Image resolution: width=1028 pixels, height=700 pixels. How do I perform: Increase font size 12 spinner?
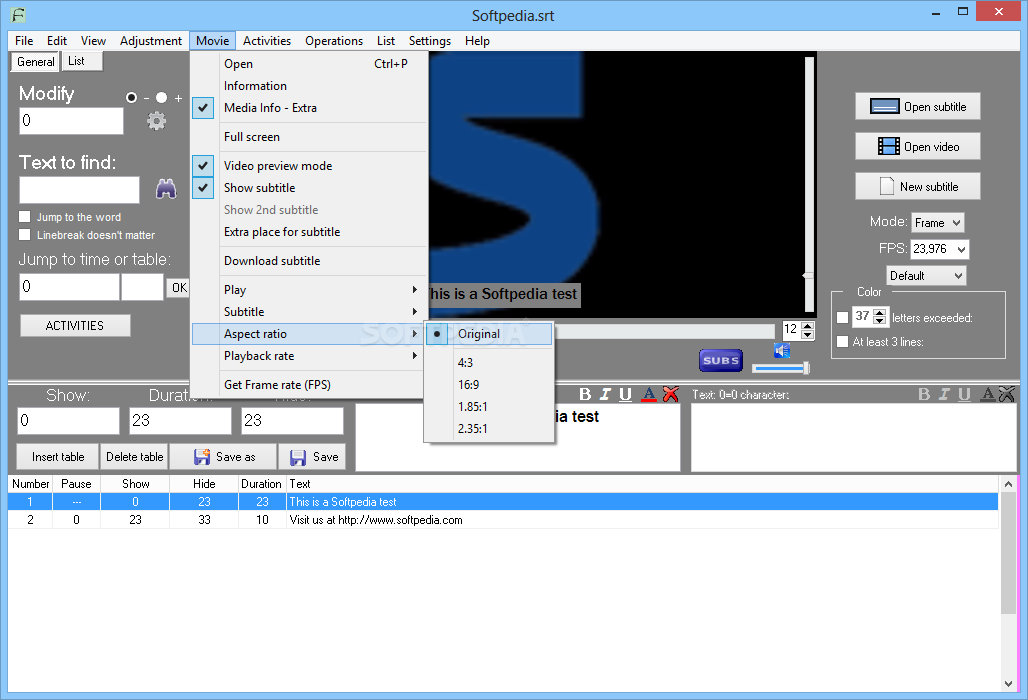pyautogui.click(x=808, y=325)
